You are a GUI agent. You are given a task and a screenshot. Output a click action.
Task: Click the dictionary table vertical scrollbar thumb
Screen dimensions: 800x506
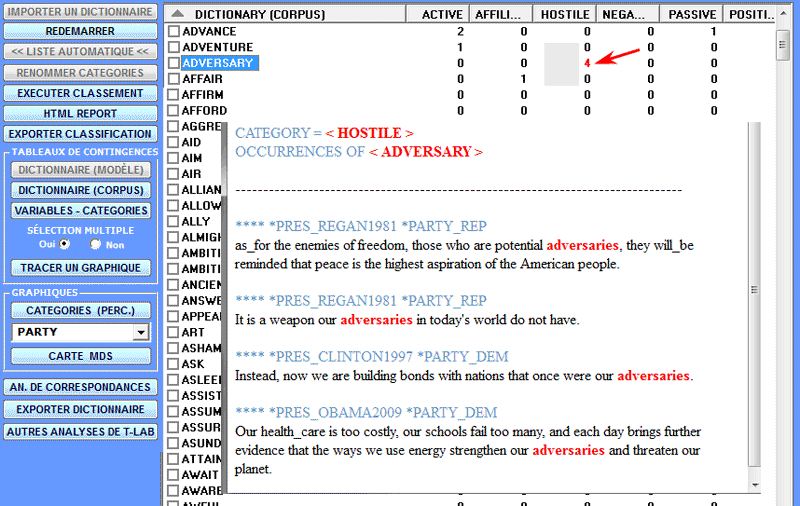click(782, 45)
